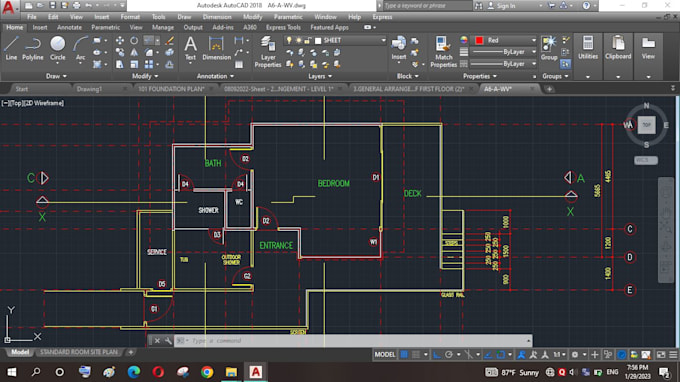This screenshot has height=382, width=680.
Task: Click the viewport controls label [-][Top][2D Wireframe]
Action: tap(33, 103)
